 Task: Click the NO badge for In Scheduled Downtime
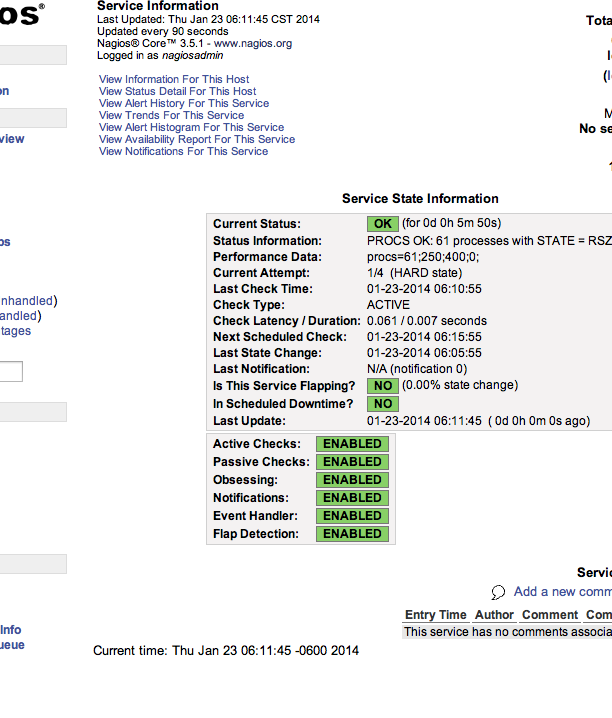382,403
